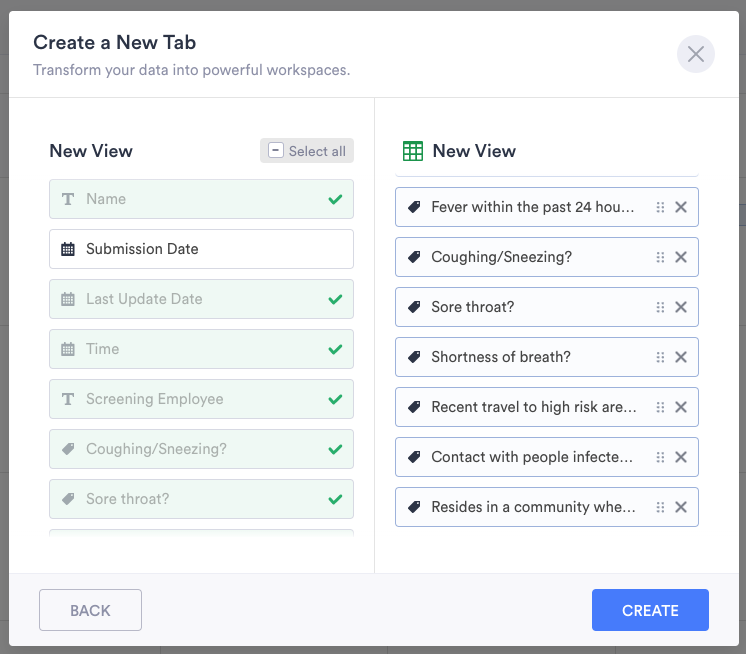Uncheck the Screening Employee field
This screenshot has height=654, width=746.
(201, 399)
